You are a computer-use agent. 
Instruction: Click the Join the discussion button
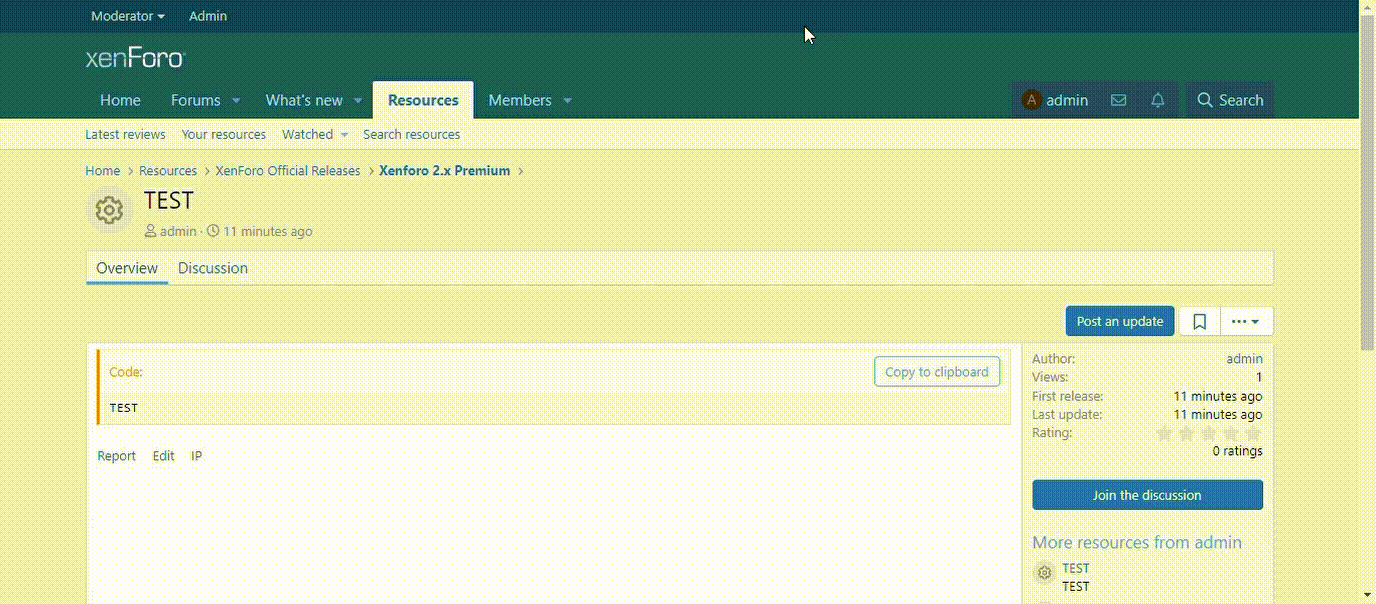point(1147,495)
